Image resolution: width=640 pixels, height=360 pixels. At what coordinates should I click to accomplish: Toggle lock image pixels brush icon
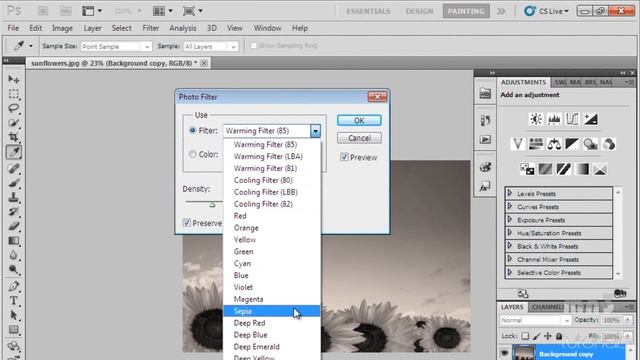pyautogui.click(x=536, y=336)
